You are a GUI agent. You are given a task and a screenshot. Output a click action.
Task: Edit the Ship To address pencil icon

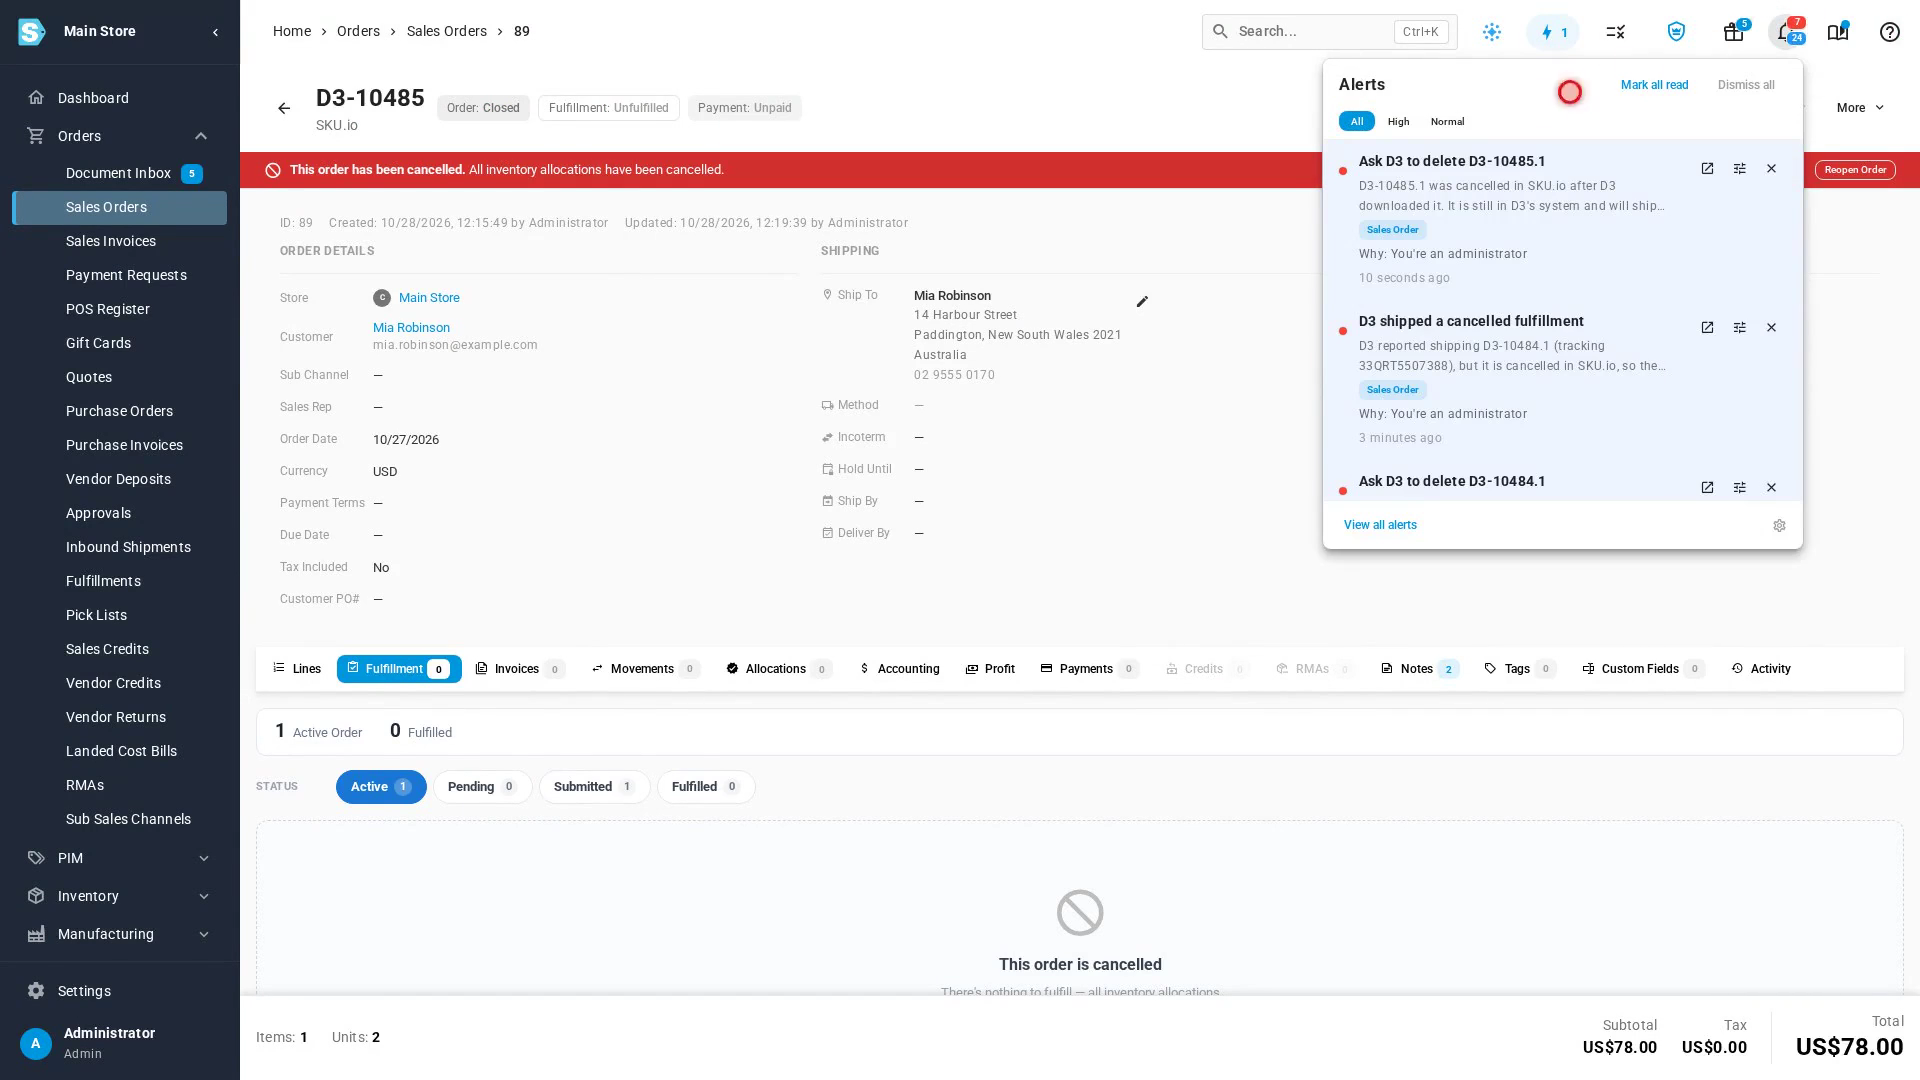point(1142,301)
